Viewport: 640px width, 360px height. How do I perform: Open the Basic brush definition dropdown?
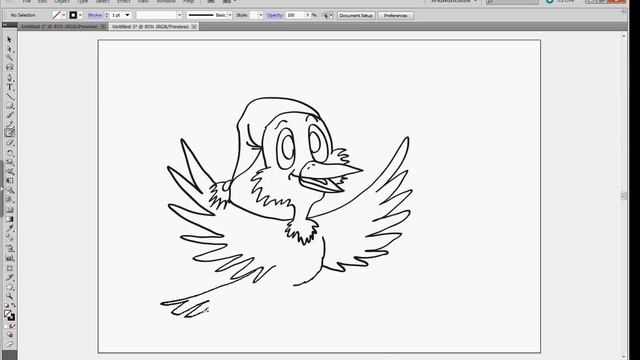point(230,15)
